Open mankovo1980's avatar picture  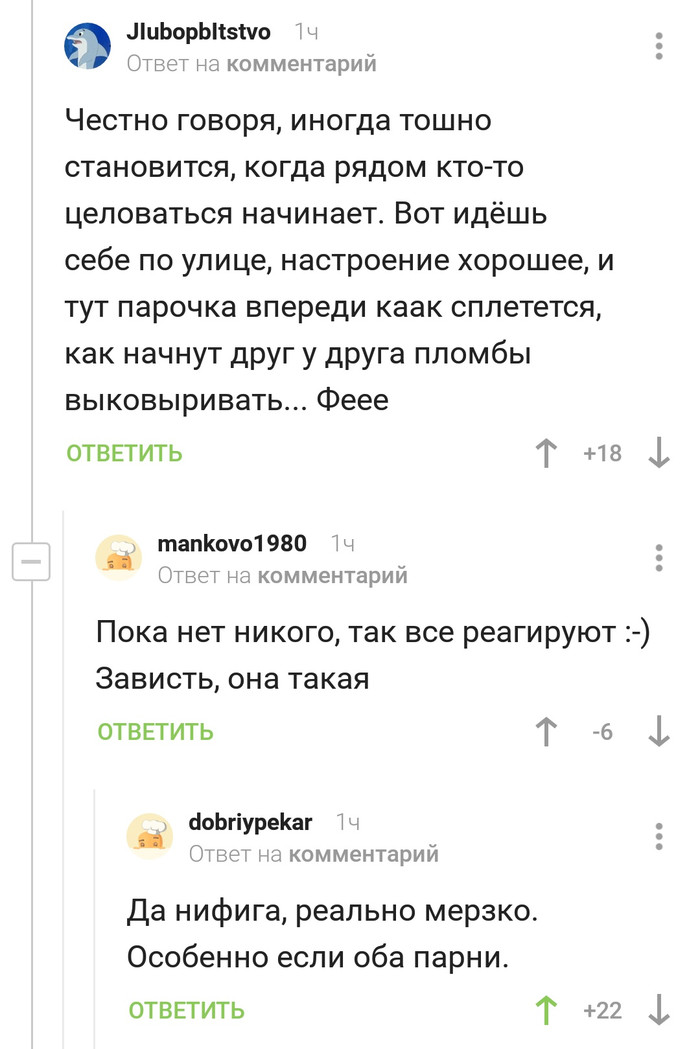click(x=119, y=557)
